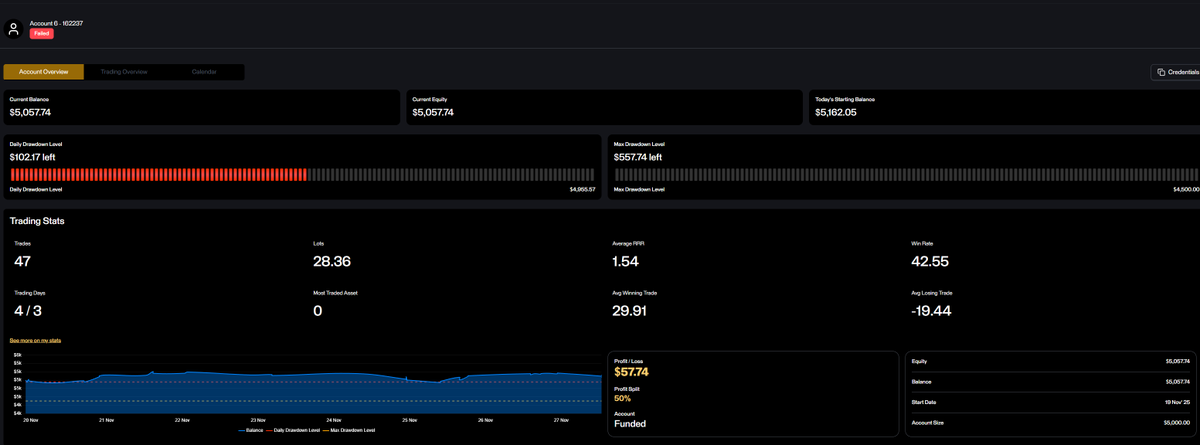1200x445 pixels.
Task: Toggle Max Drawdown Level in the chart legend
Action: click(x=348, y=430)
